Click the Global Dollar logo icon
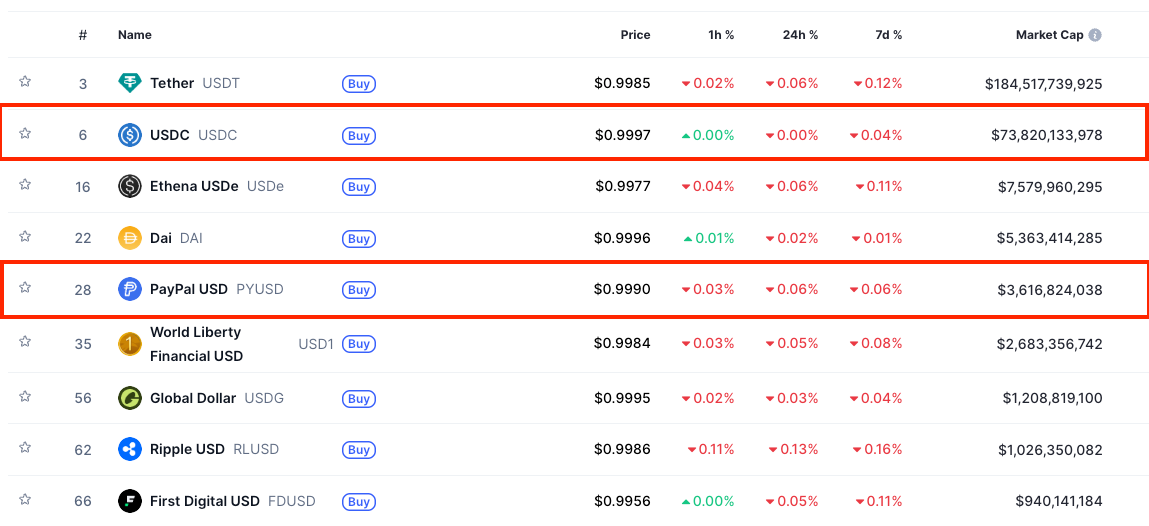The image size is (1149, 526). (x=130, y=398)
